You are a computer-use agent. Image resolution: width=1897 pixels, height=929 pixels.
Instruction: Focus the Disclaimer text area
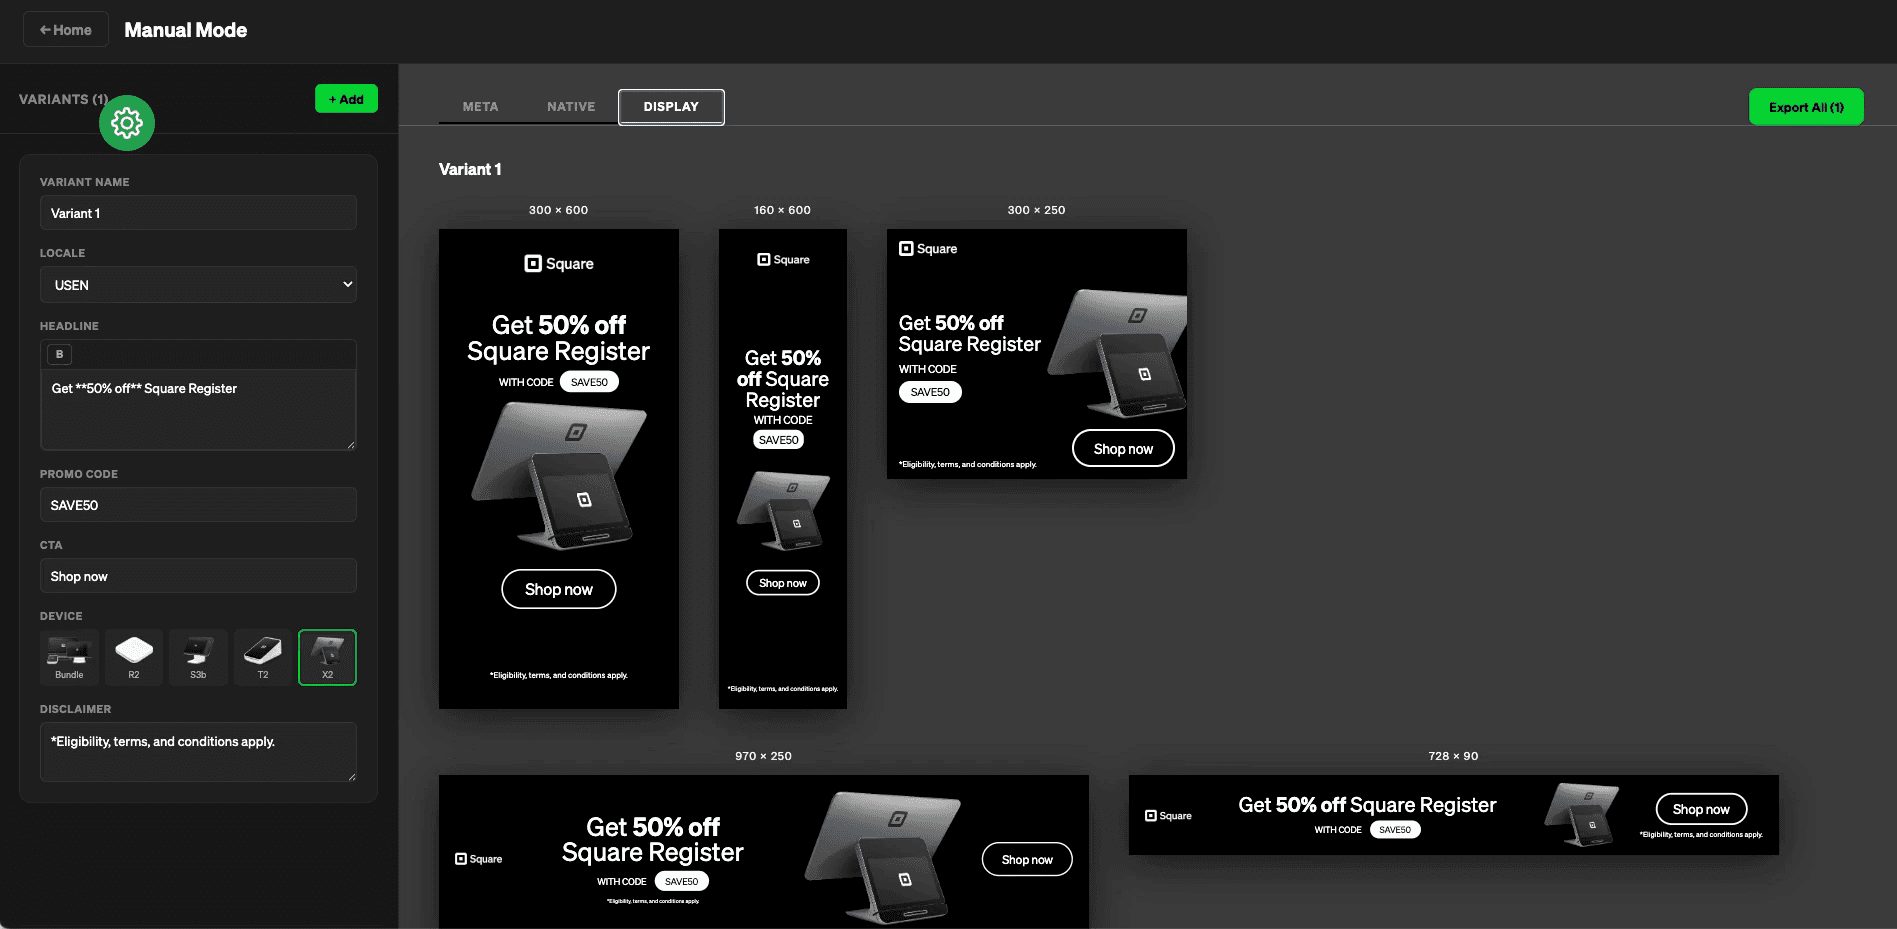coord(198,752)
